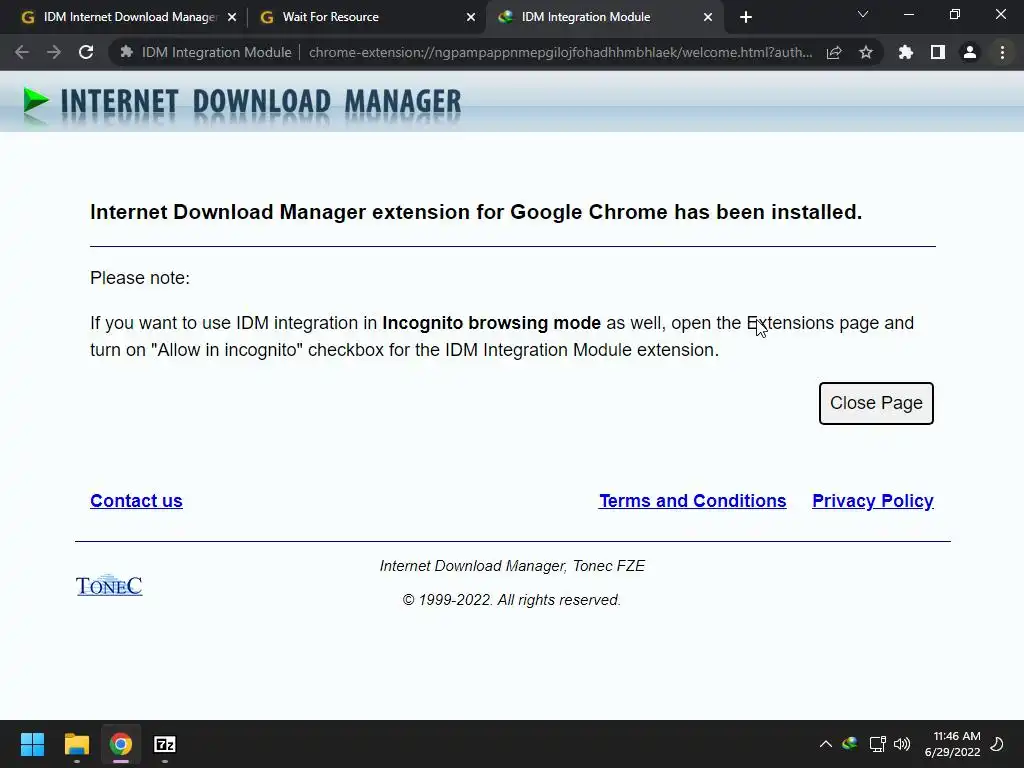
Task: Click the Tonec logo
Action: pyautogui.click(x=109, y=585)
